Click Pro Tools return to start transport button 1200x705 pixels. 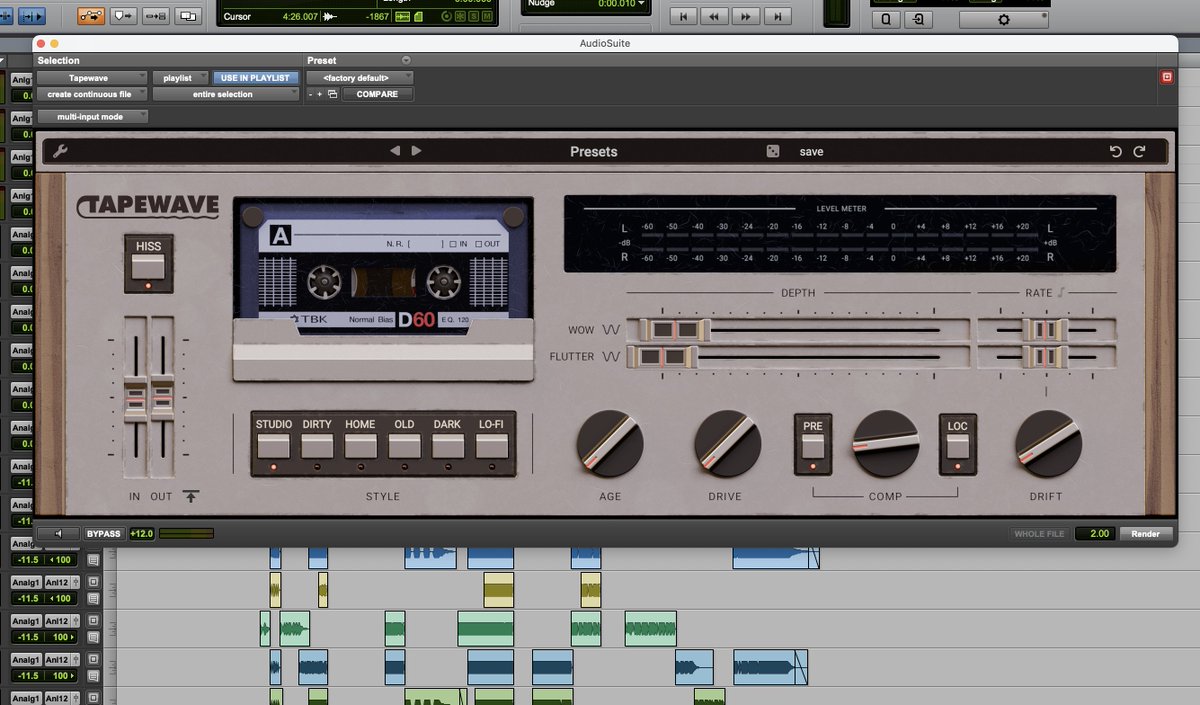(x=683, y=16)
